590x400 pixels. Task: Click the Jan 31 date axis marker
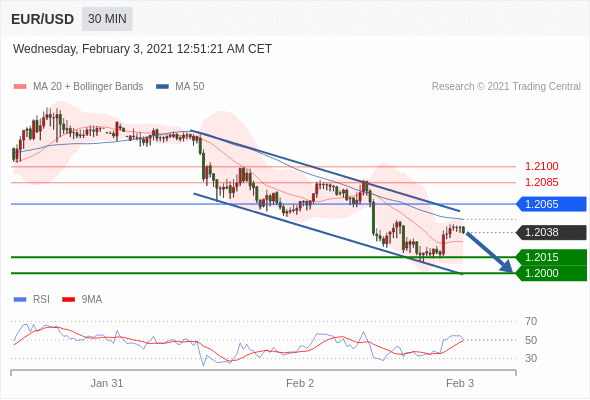click(x=106, y=383)
